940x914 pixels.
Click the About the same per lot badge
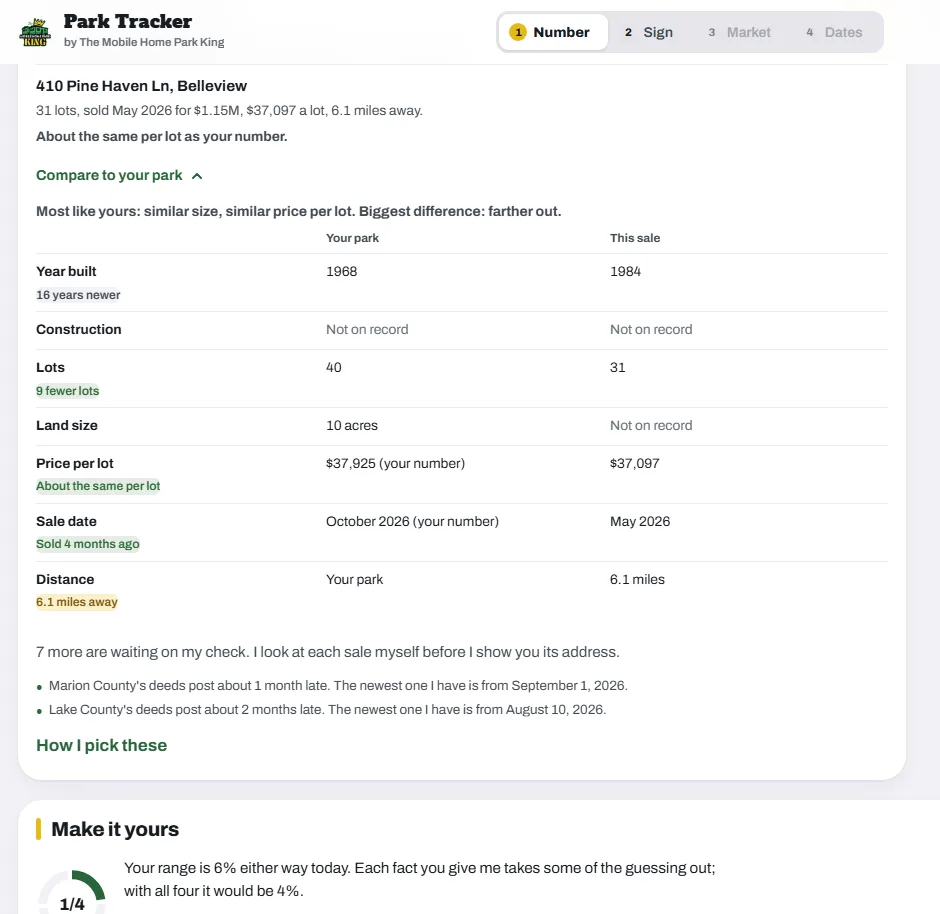[x=98, y=486]
